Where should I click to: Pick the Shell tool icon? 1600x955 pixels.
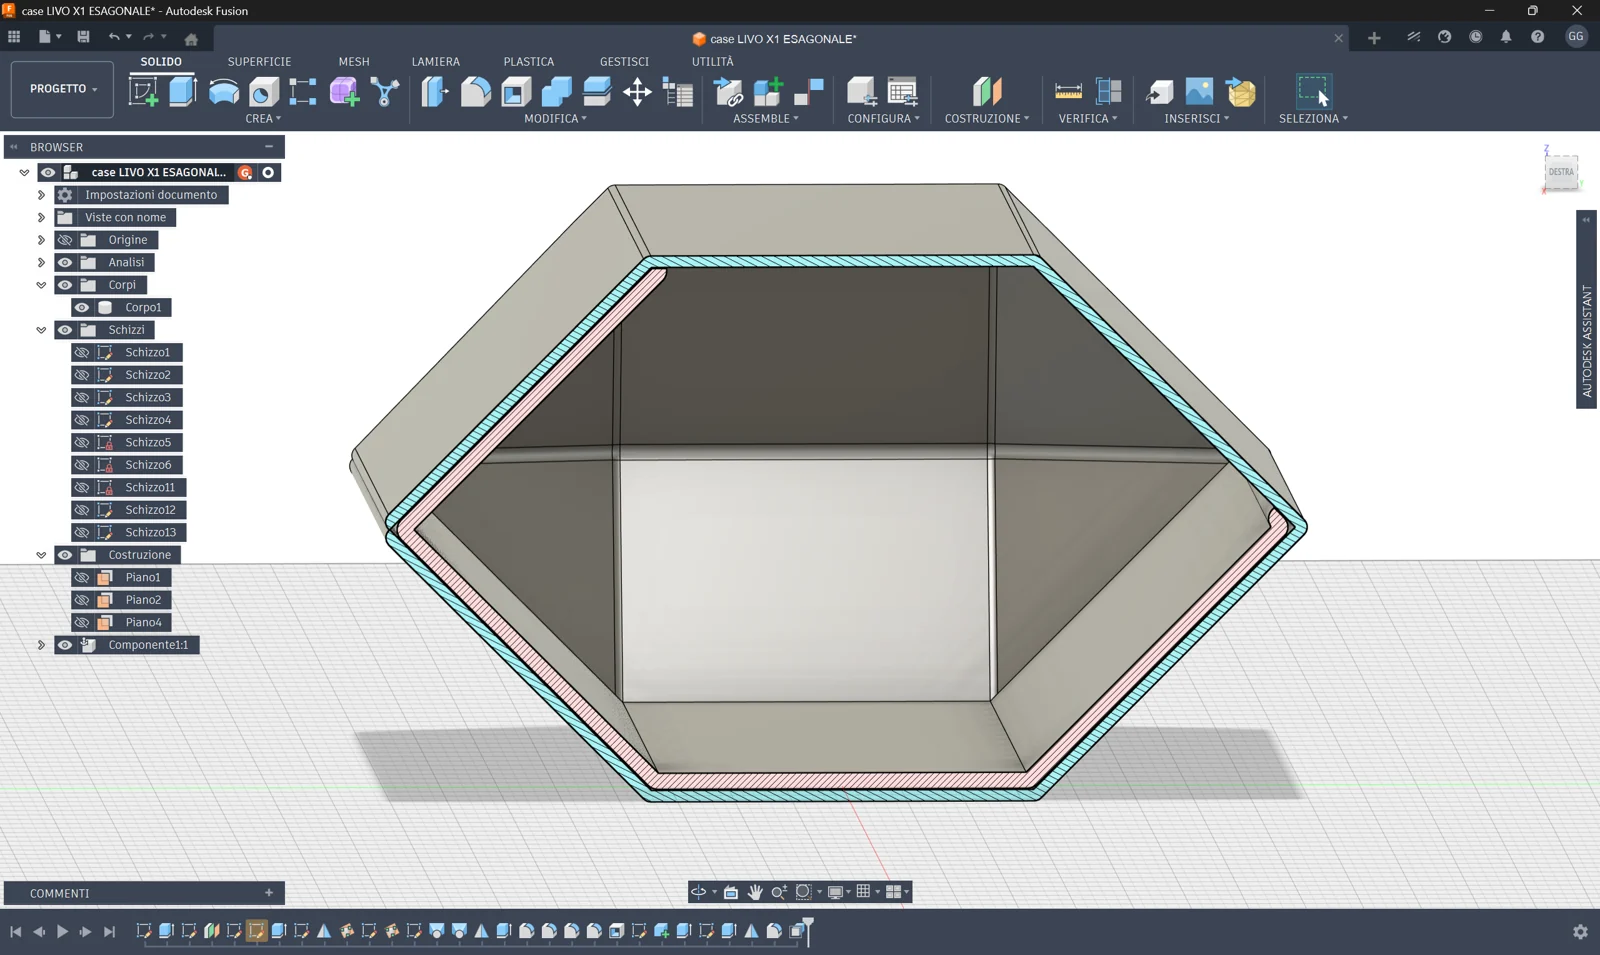coord(516,91)
